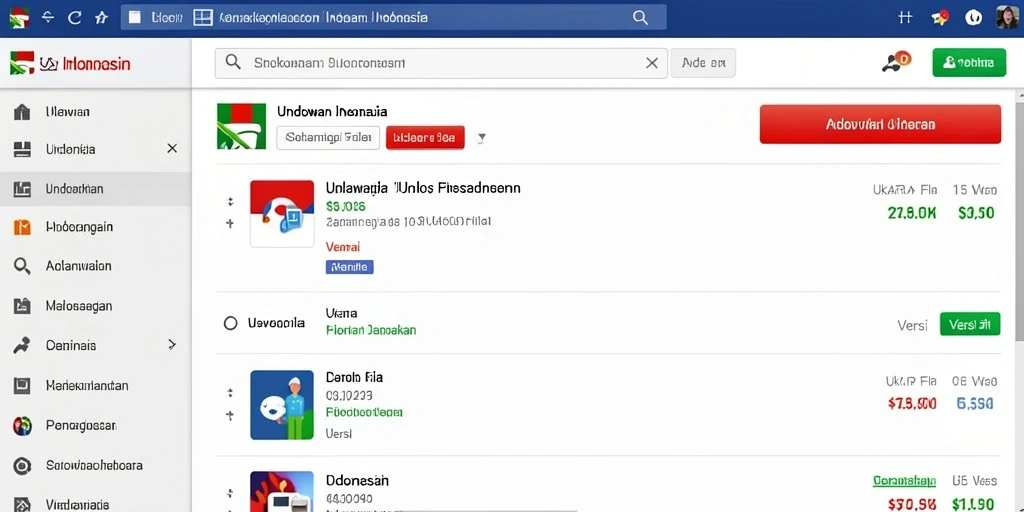The height and width of the screenshot is (512, 1024).
Task: Open the notification flag icon in toolbar
Action: [940, 18]
